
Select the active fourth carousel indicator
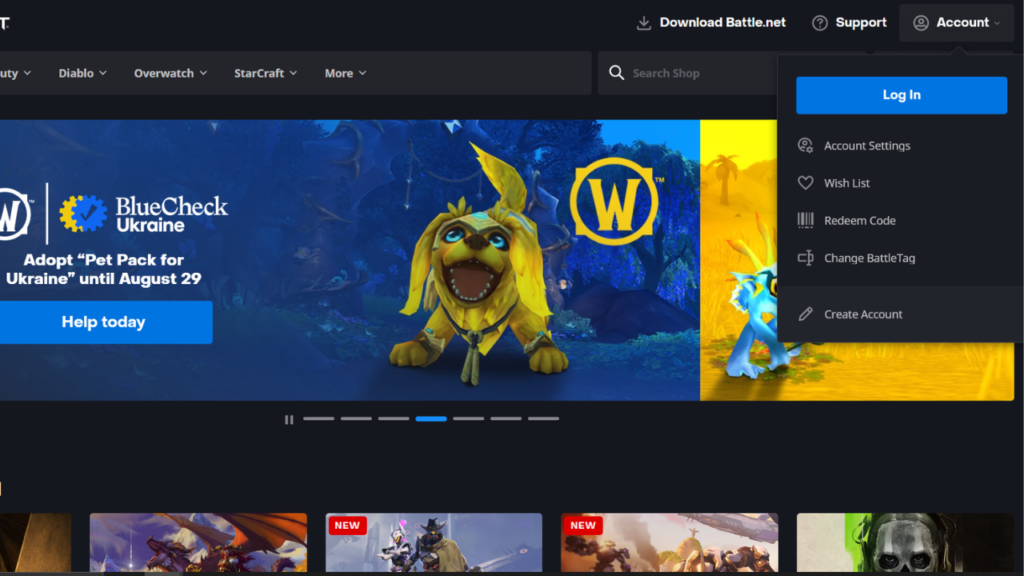point(431,419)
